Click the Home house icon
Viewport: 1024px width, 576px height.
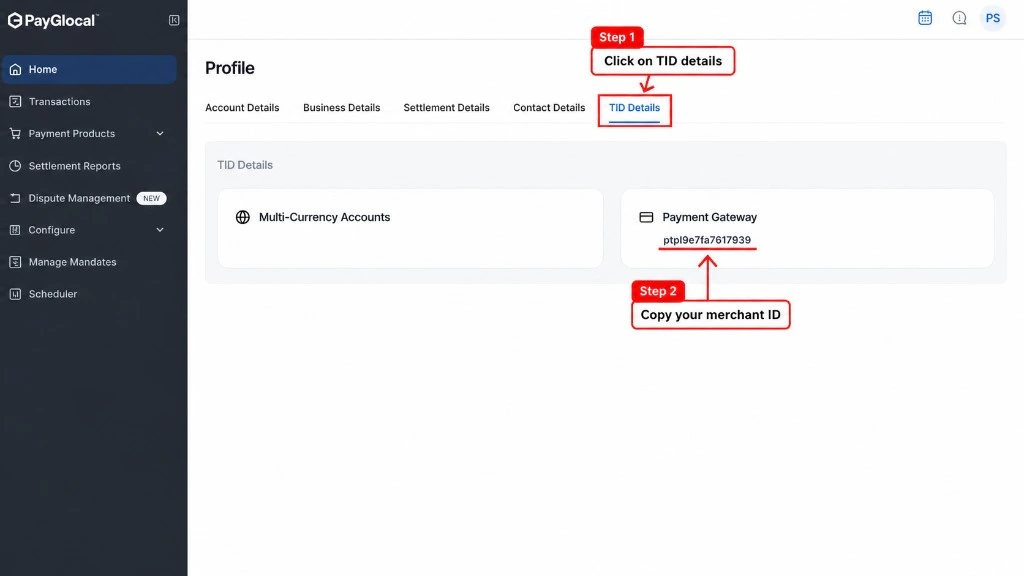click(15, 69)
